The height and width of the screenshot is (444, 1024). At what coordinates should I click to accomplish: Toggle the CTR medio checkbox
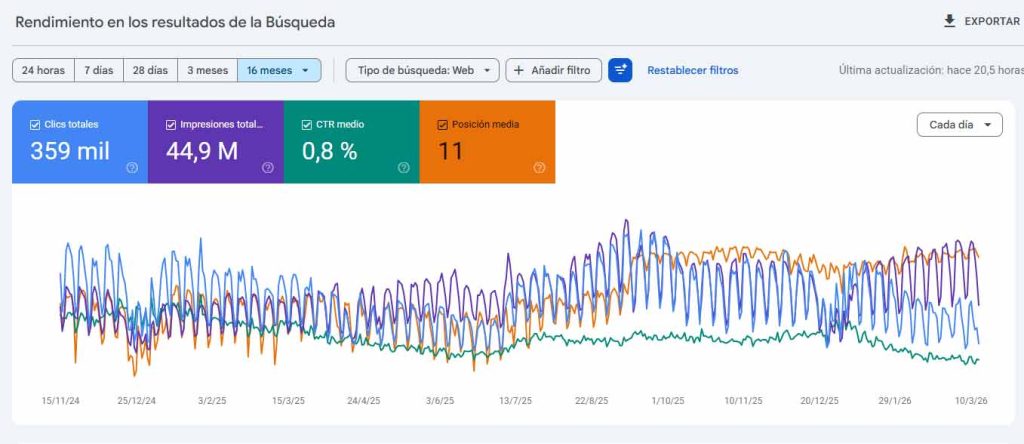(x=307, y=125)
